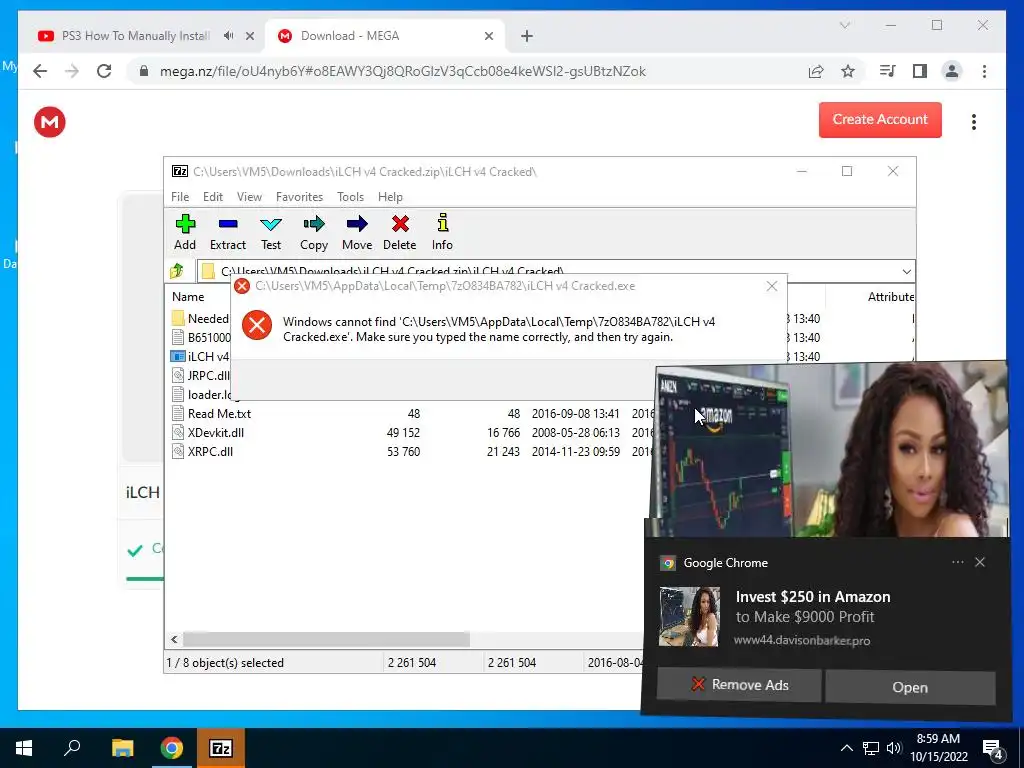Click the 7-Zip horizontal scrollbar

click(x=326, y=639)
